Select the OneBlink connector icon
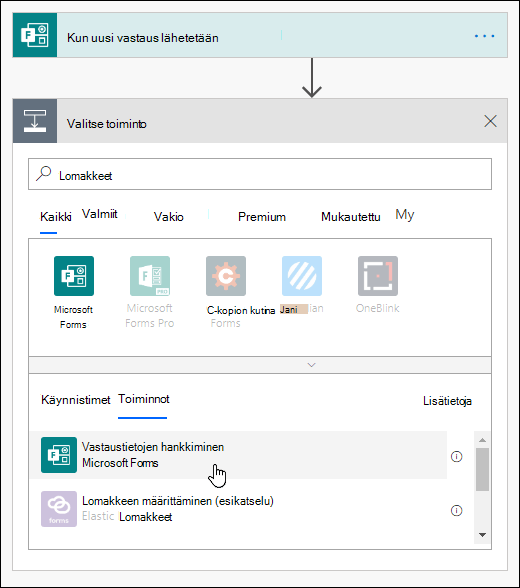This screenshot has width=520, height=588. 378,276
